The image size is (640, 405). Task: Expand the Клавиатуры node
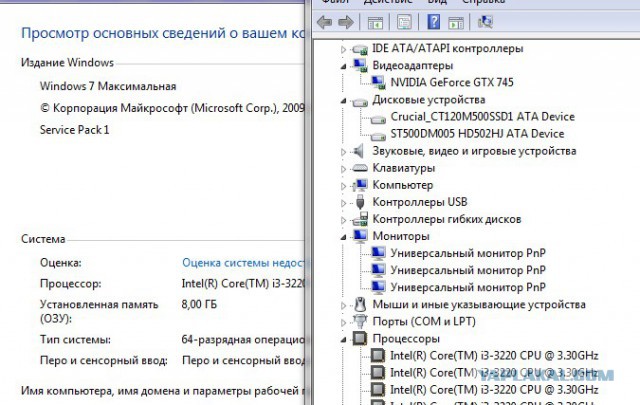coord(343,169)
